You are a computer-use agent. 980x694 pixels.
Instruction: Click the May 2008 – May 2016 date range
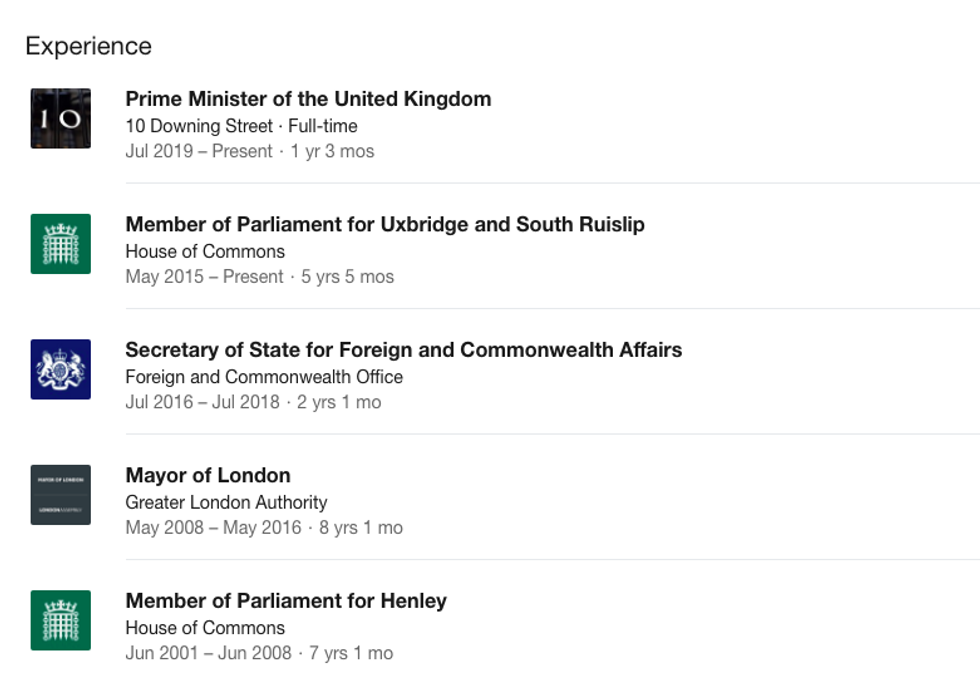pos(213,528)
